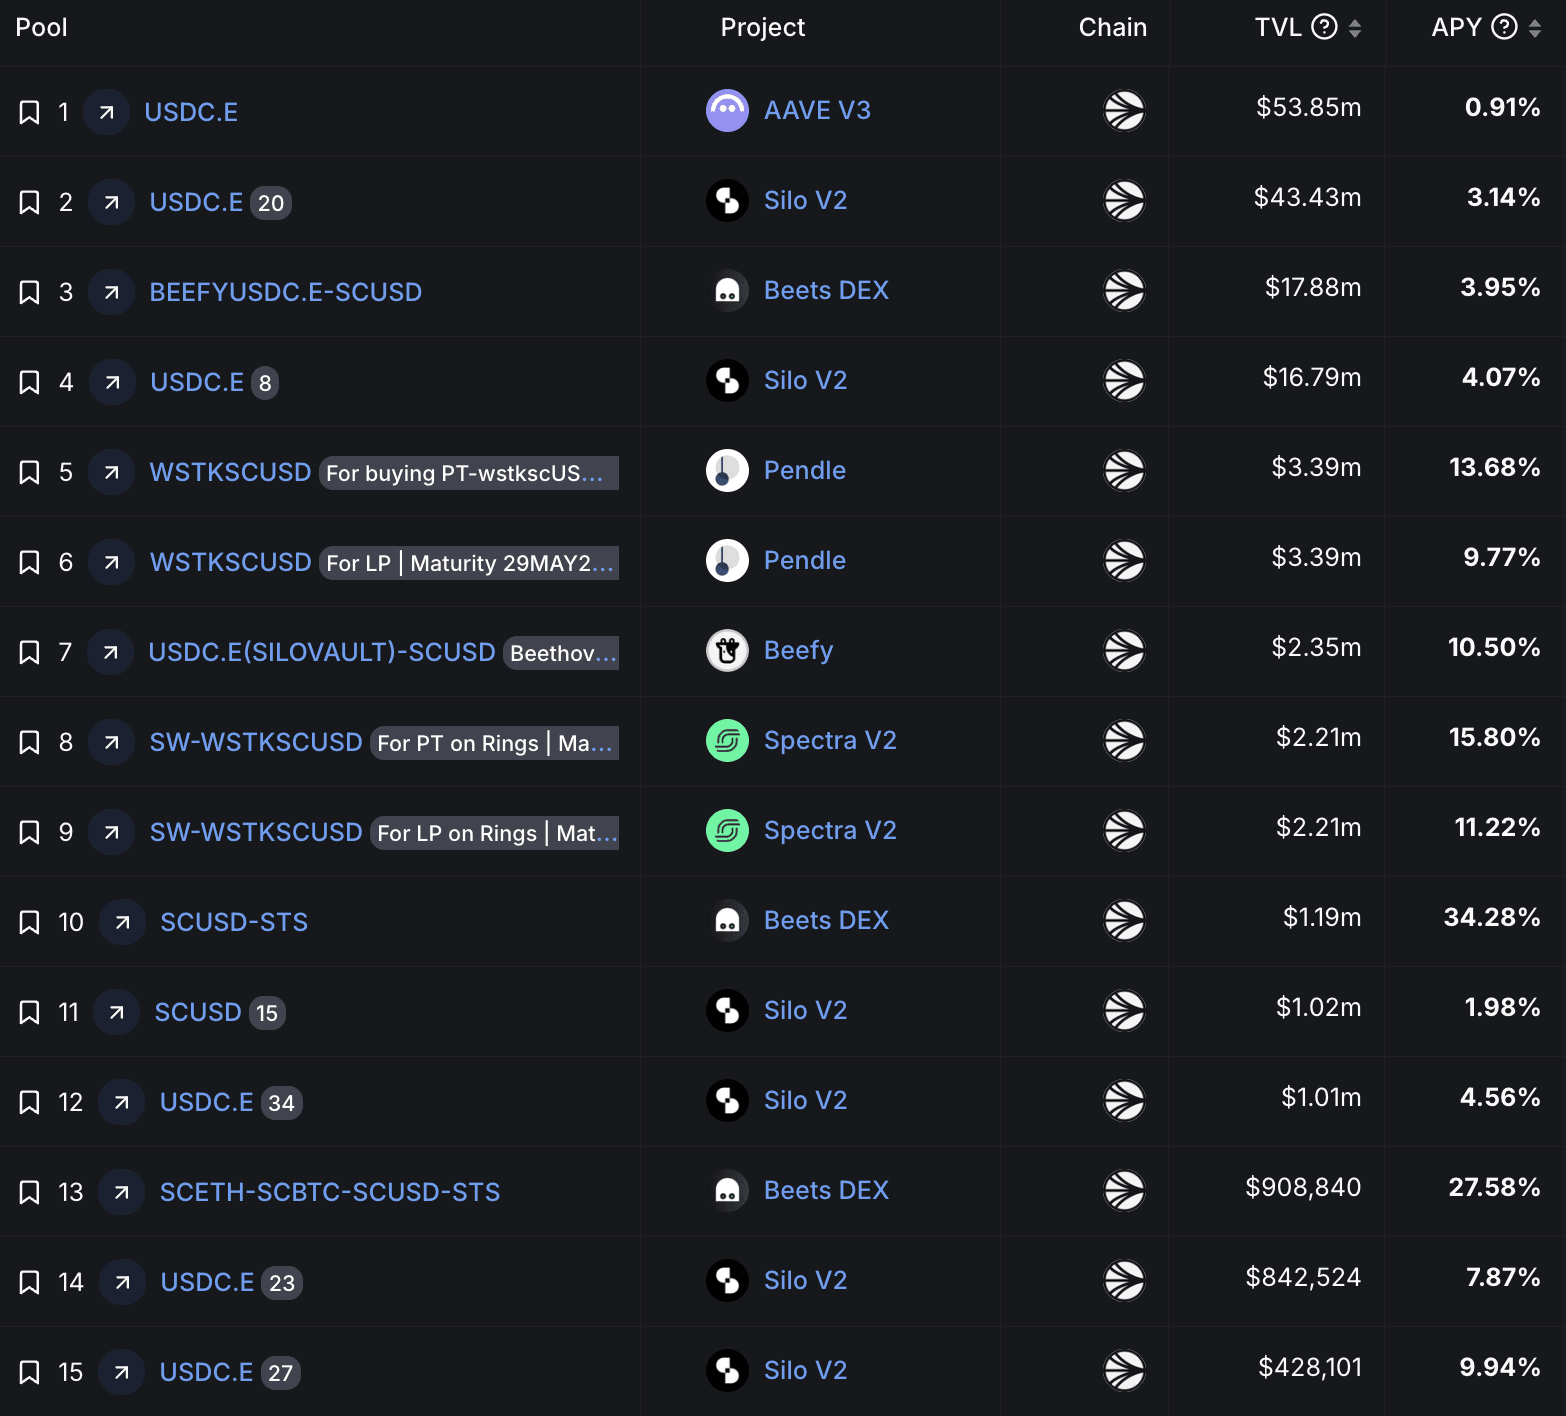Click the Spectra V2 green logo in row 8
Viewport: 1566px width, 1416px height.
(x=727, y=740)
